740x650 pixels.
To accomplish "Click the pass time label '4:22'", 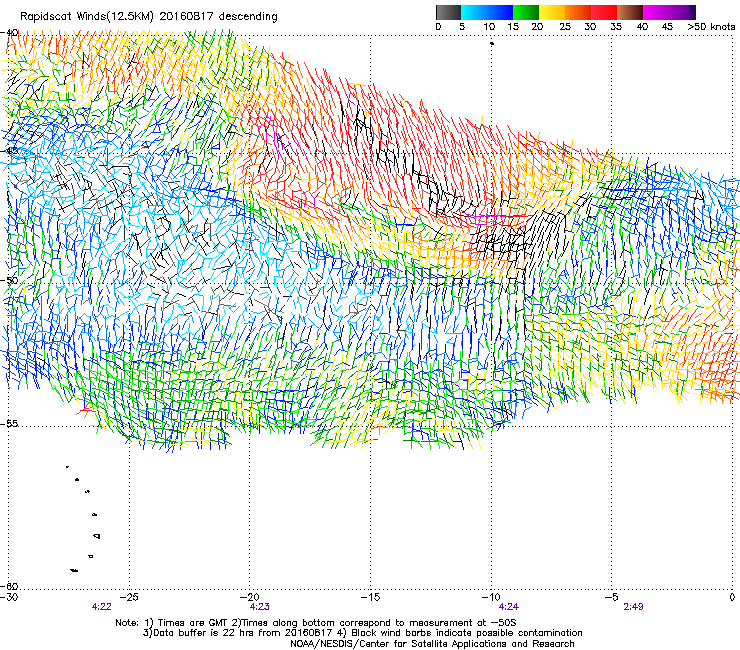I will (x=101, y=607).
